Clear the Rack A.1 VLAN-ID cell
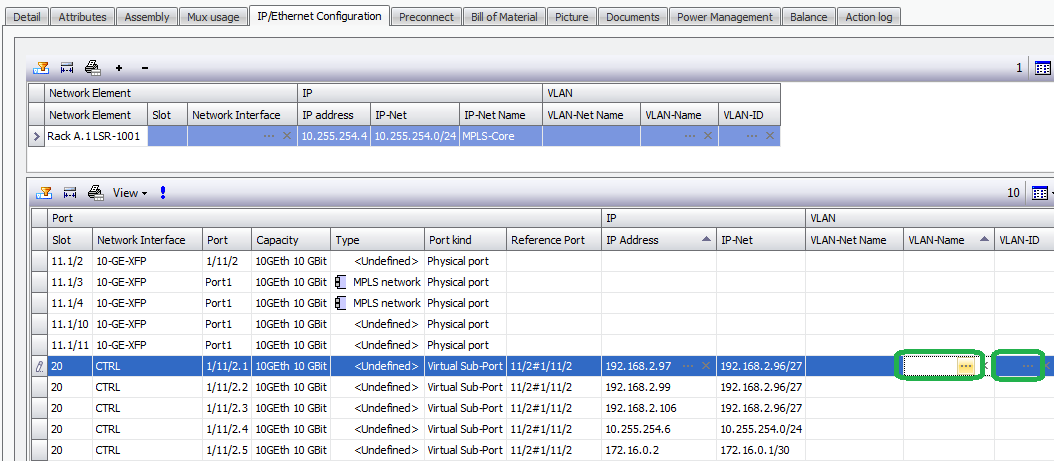1054x461 pixels. point(770,136)
